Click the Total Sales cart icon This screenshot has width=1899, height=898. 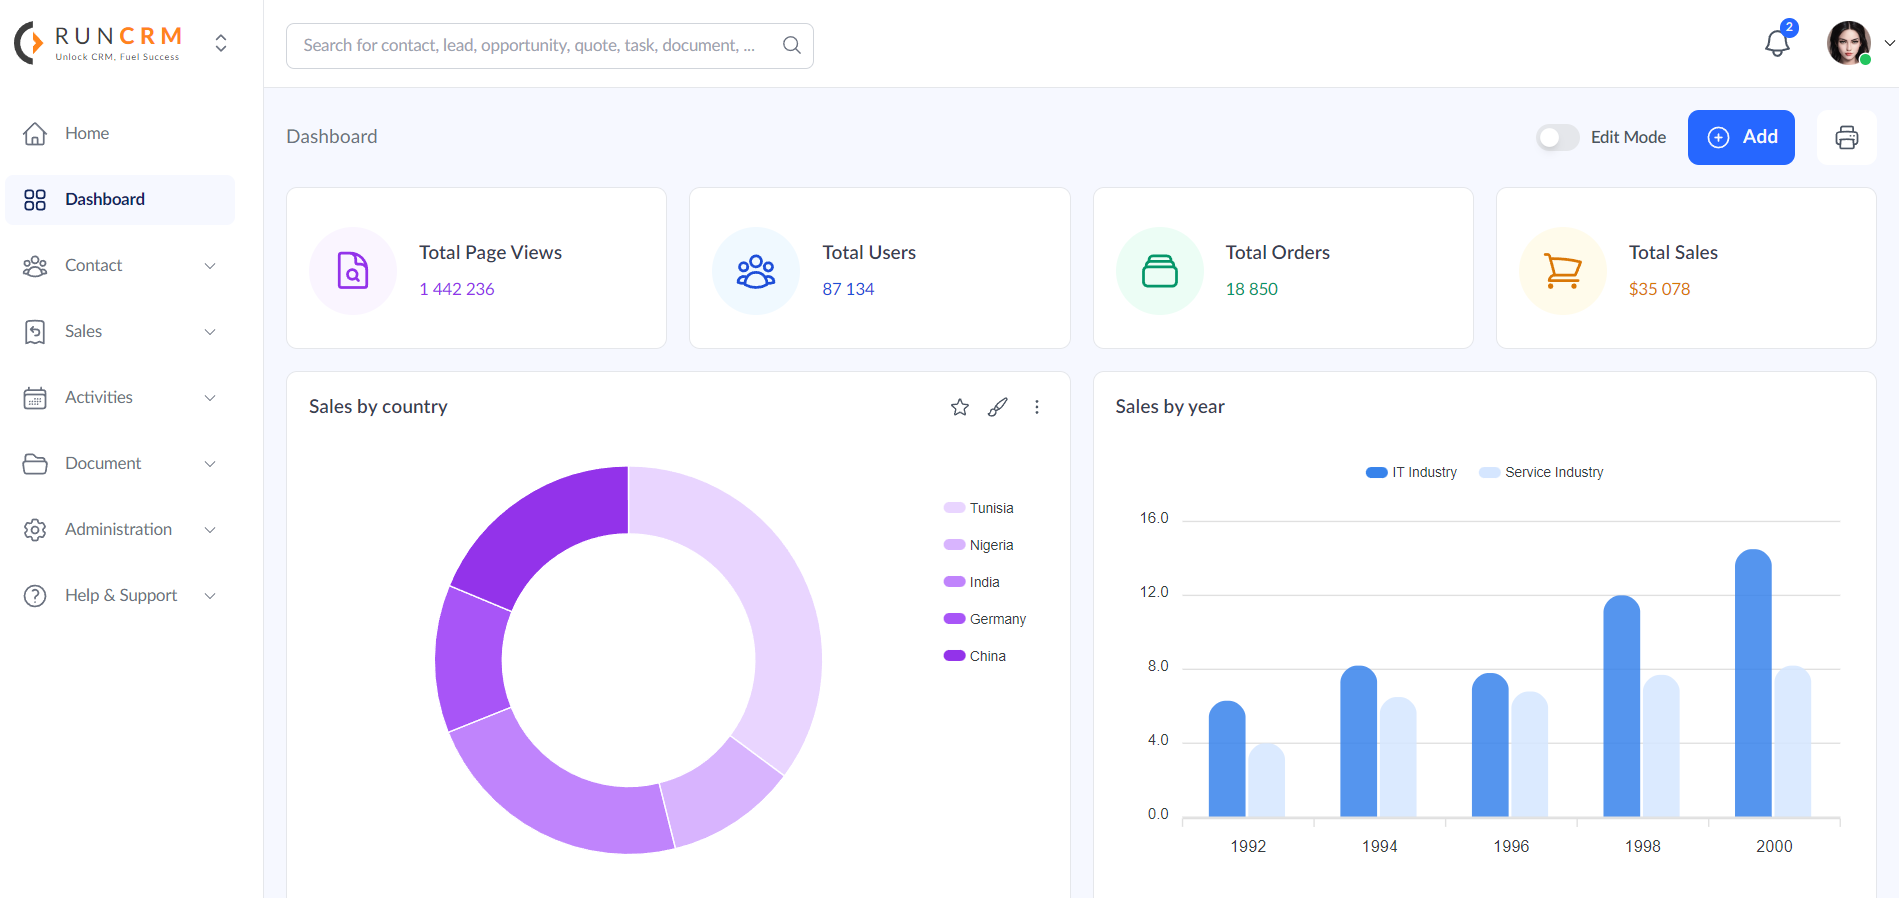tap(1562, 271)
